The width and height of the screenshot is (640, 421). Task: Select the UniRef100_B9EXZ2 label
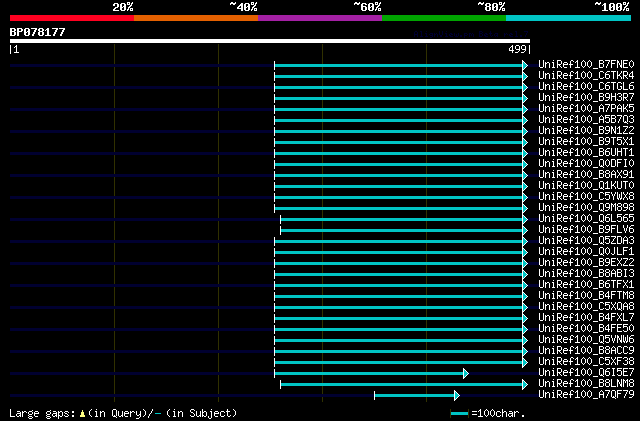point(586,263)
